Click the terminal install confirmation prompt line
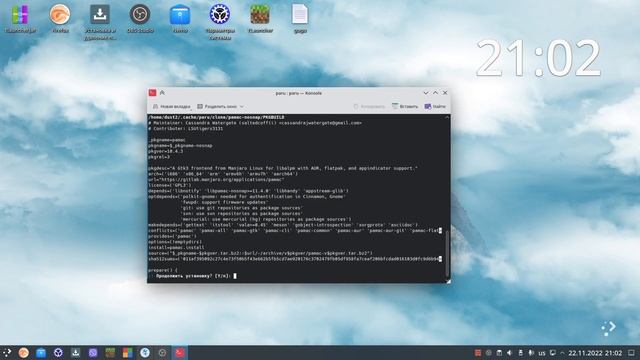 192,276
